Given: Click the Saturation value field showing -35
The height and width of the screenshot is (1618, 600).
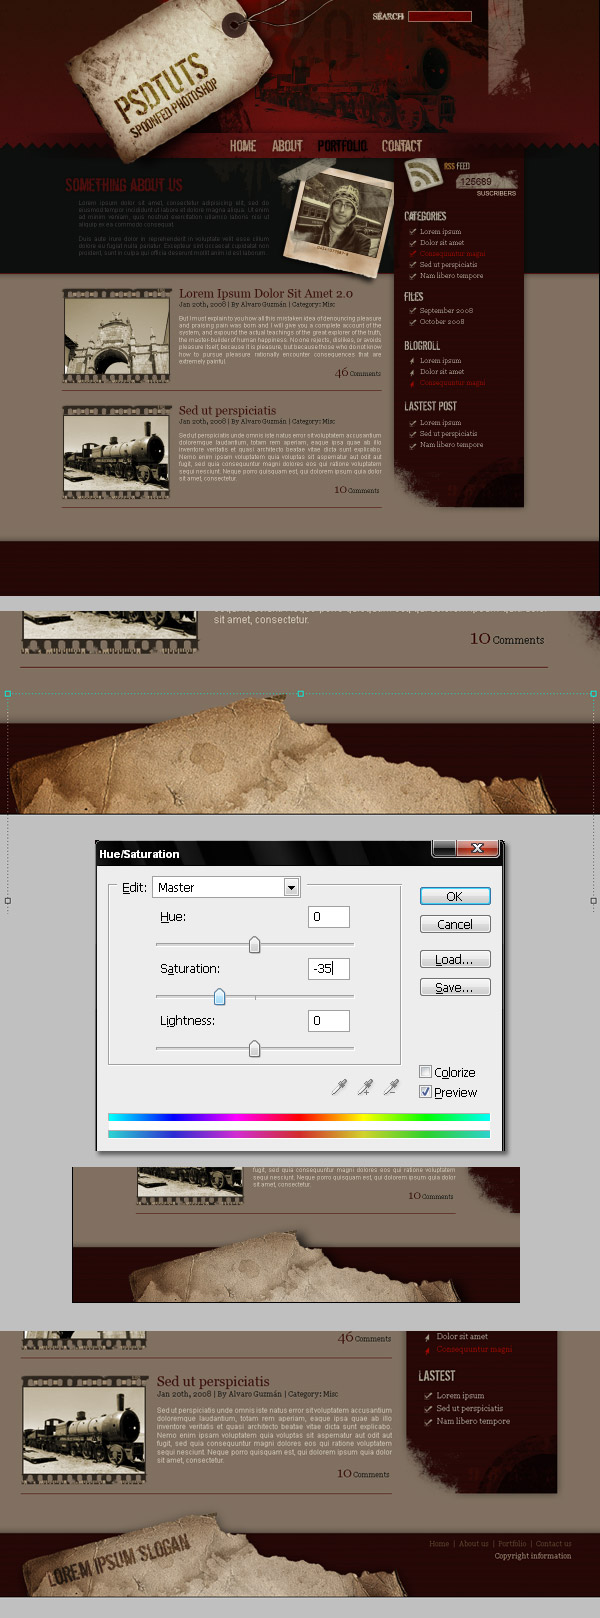Looking at the screenshot, I should 329,969.
